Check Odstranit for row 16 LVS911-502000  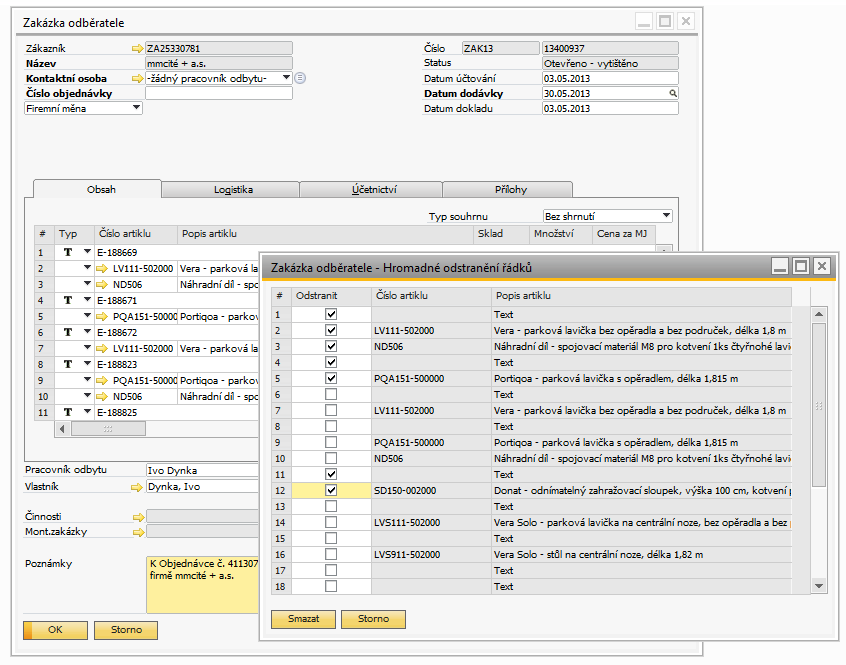point(331,554)
